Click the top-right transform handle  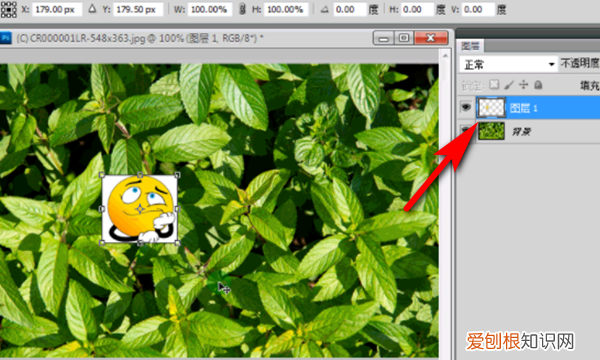click(178, 175)
